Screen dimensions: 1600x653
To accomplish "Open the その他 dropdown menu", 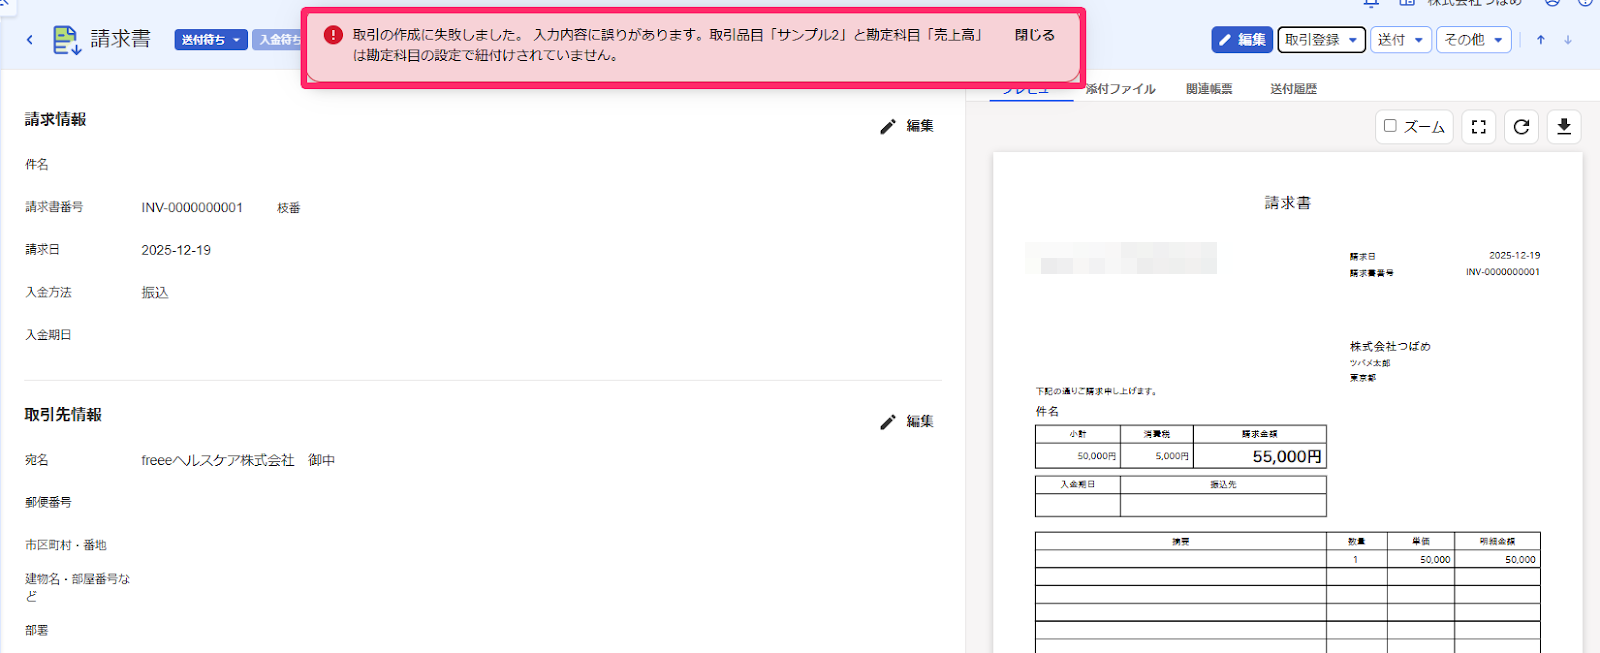I will (1474, 40).
